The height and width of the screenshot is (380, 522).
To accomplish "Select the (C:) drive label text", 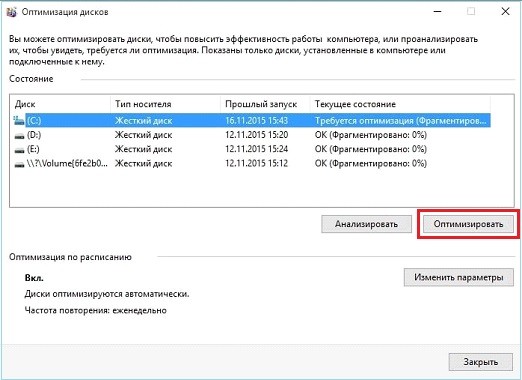I will (x=34, y=120).
